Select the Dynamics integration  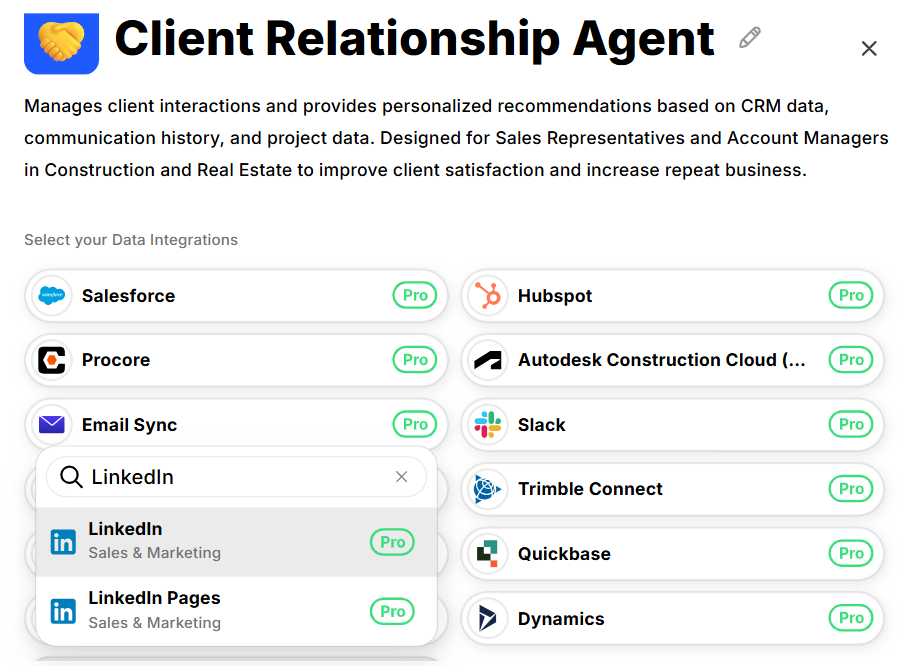tap(673, 618)
